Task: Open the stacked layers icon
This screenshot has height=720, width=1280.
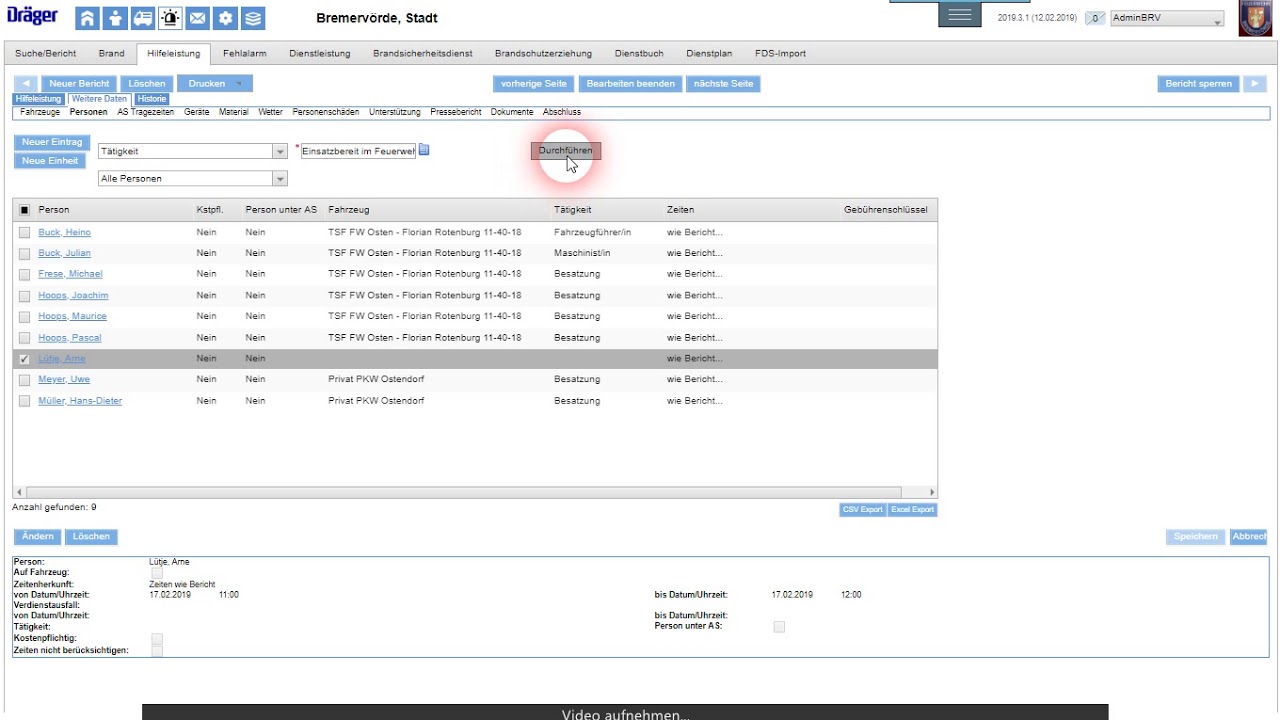Action: pos(254,17)
